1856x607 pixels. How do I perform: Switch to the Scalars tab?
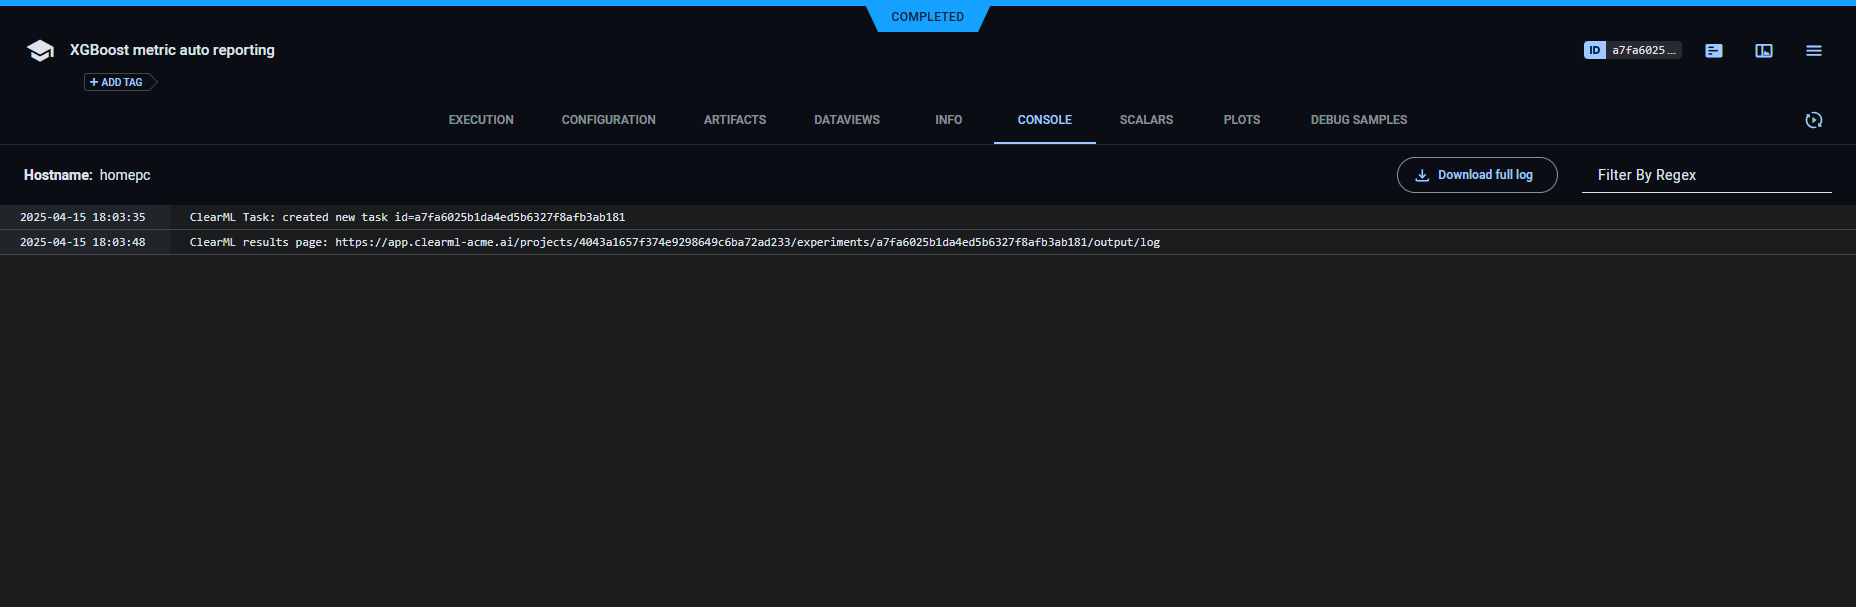(1146, 120)
